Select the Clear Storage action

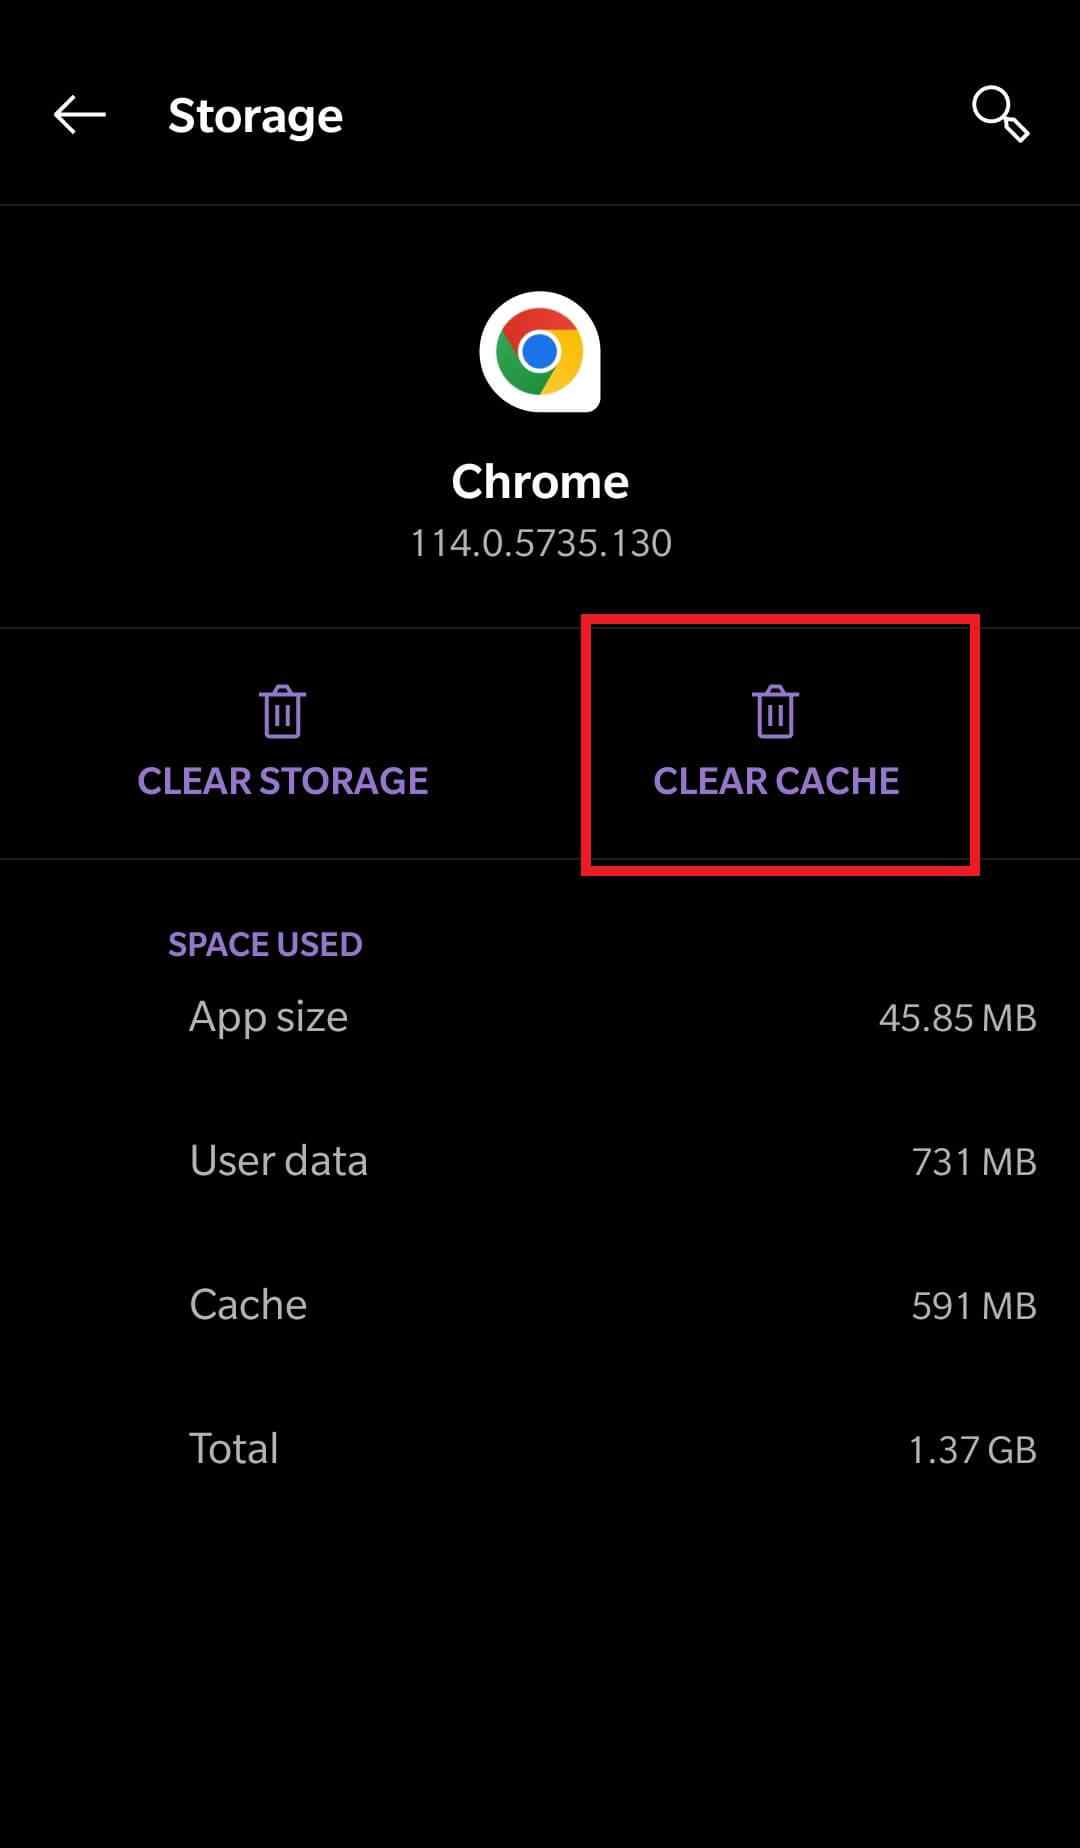point(283,781)
